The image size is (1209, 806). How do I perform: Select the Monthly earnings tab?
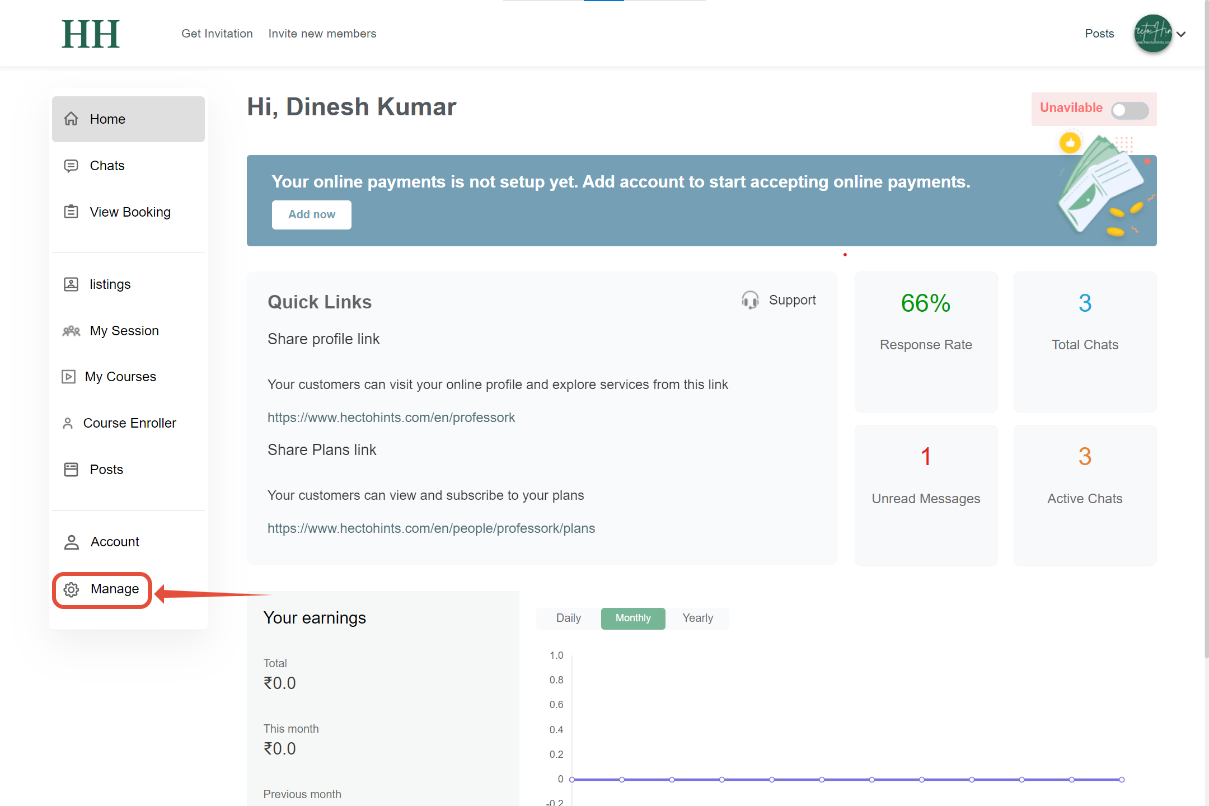pos(633,618)
